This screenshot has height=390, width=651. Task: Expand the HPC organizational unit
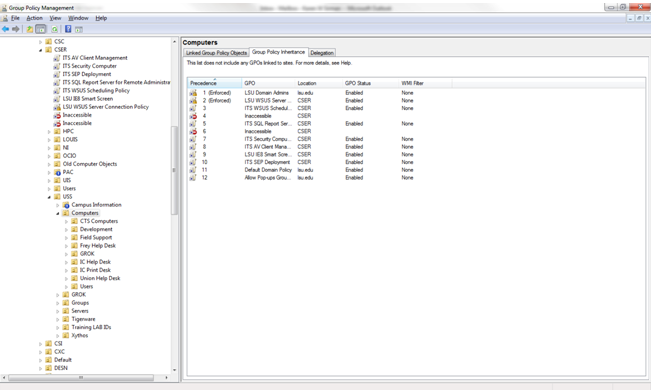click(49, 132)
